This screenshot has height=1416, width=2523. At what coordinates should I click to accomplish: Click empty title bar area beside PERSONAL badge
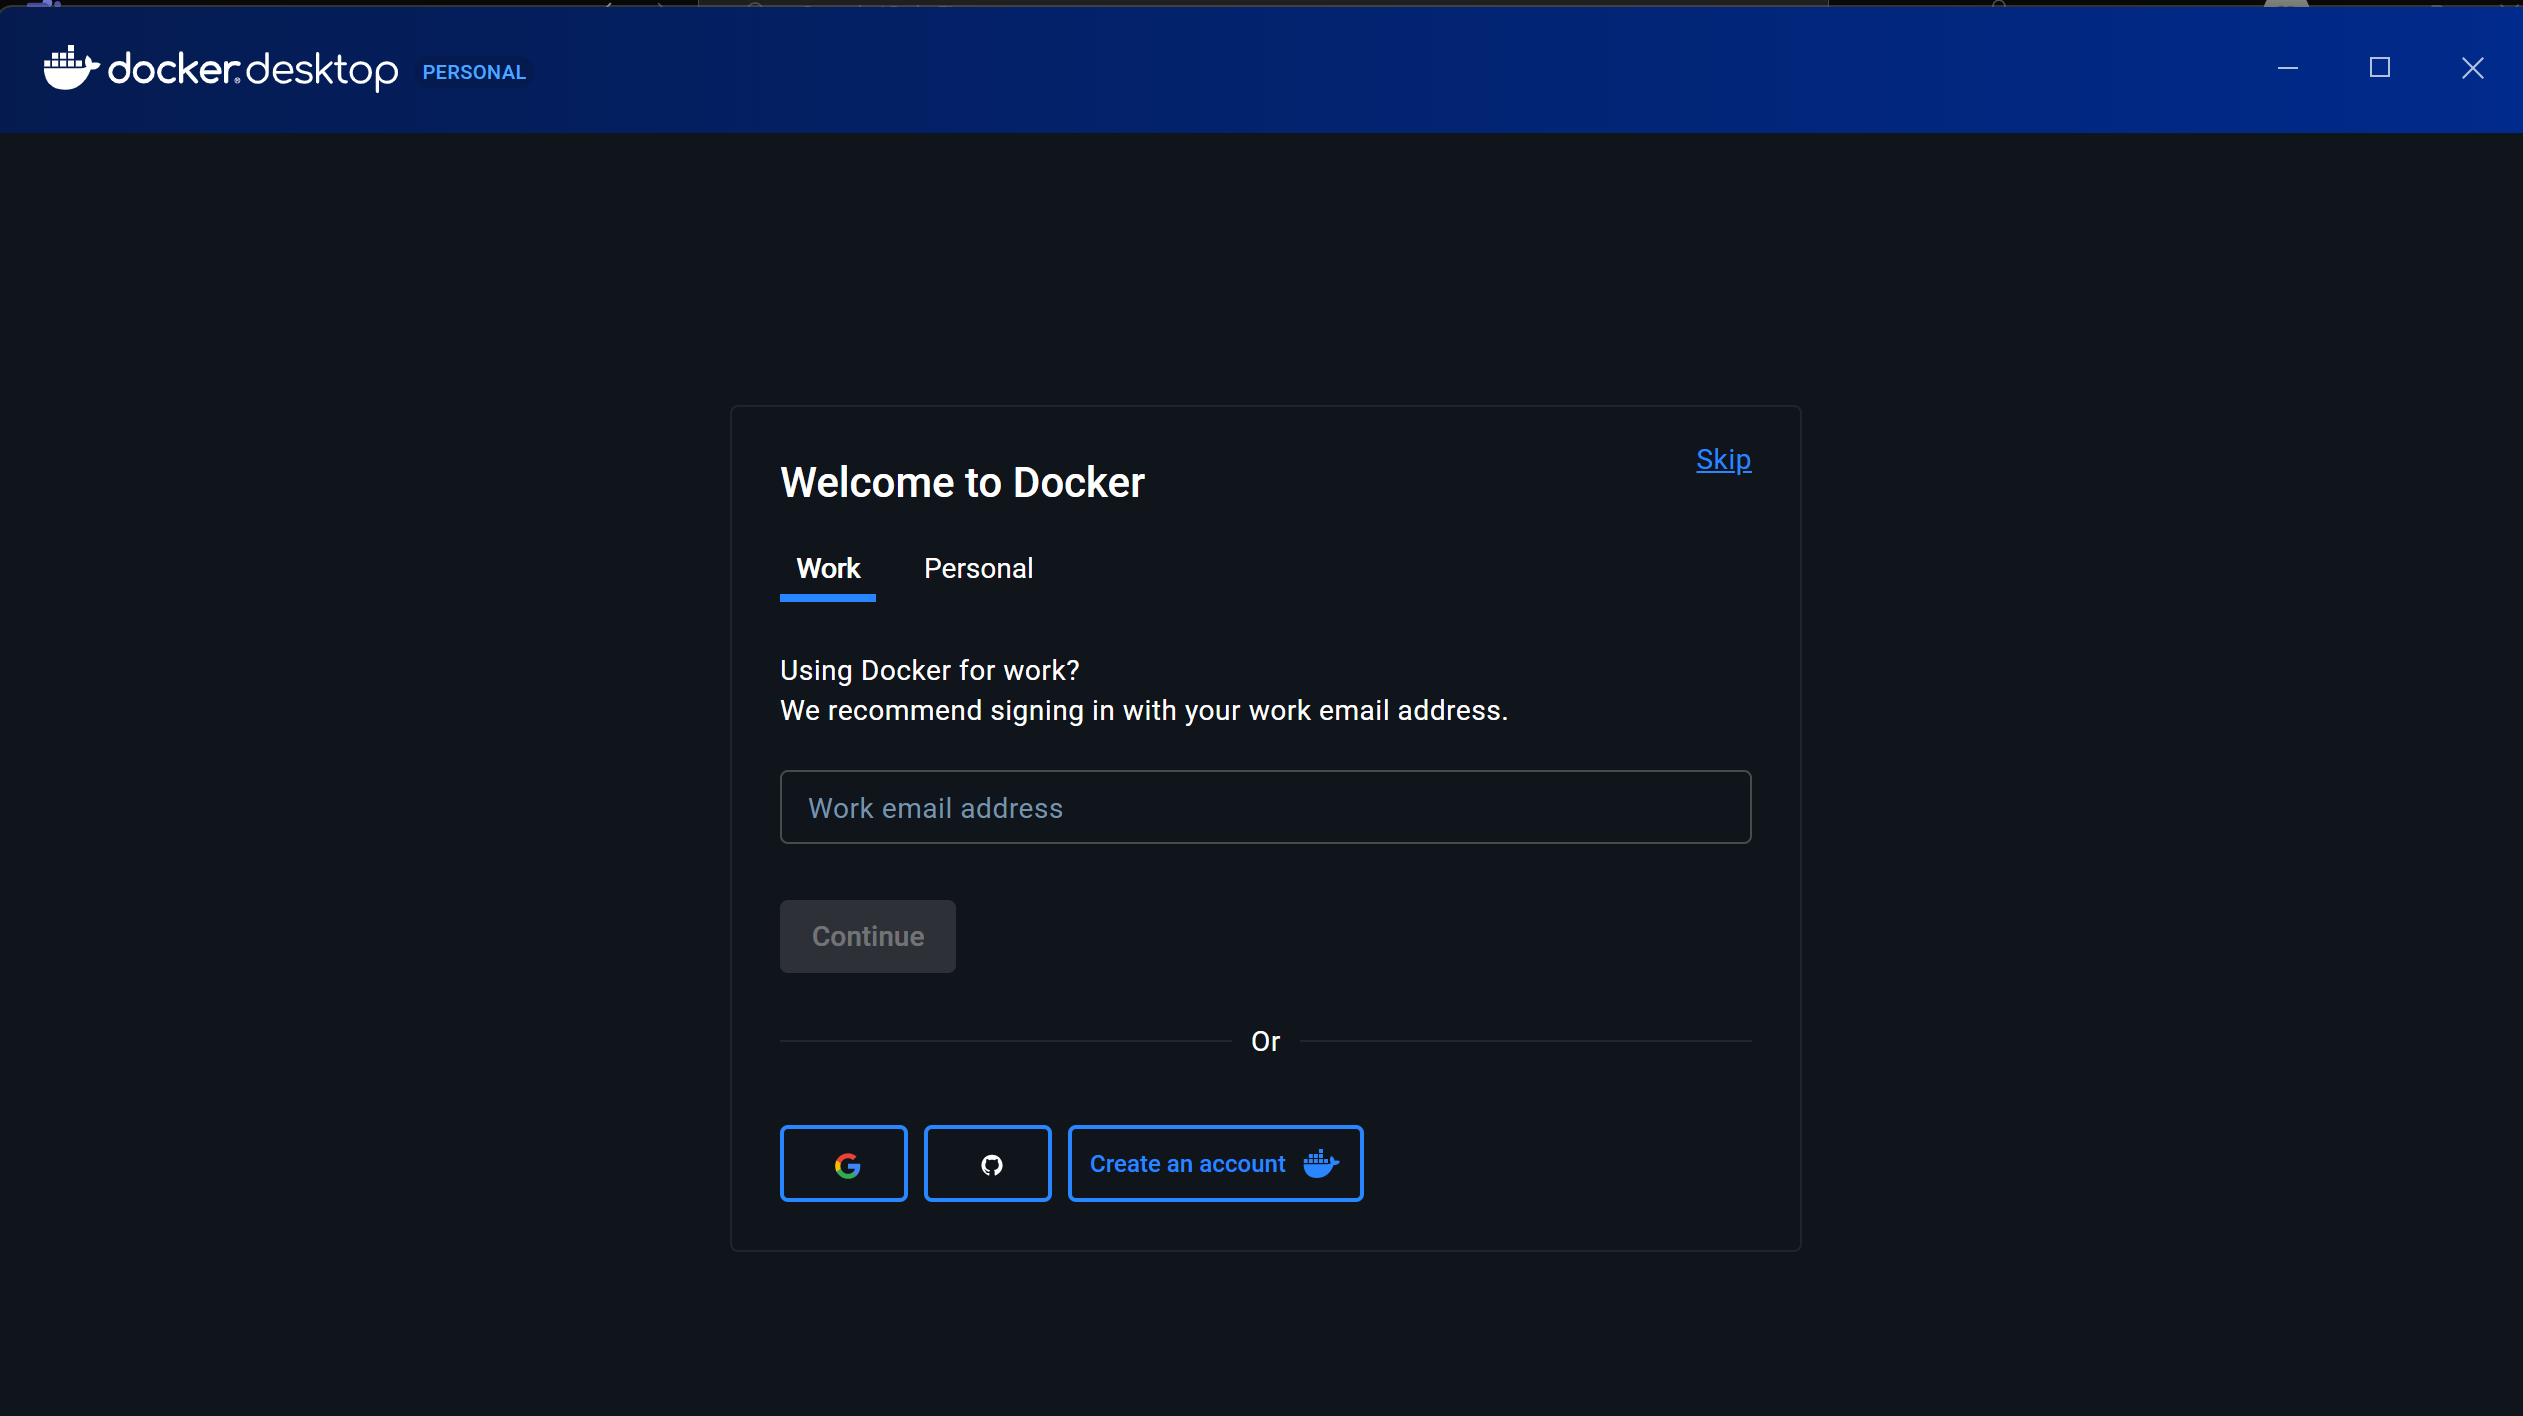[x=1300, y=70]
